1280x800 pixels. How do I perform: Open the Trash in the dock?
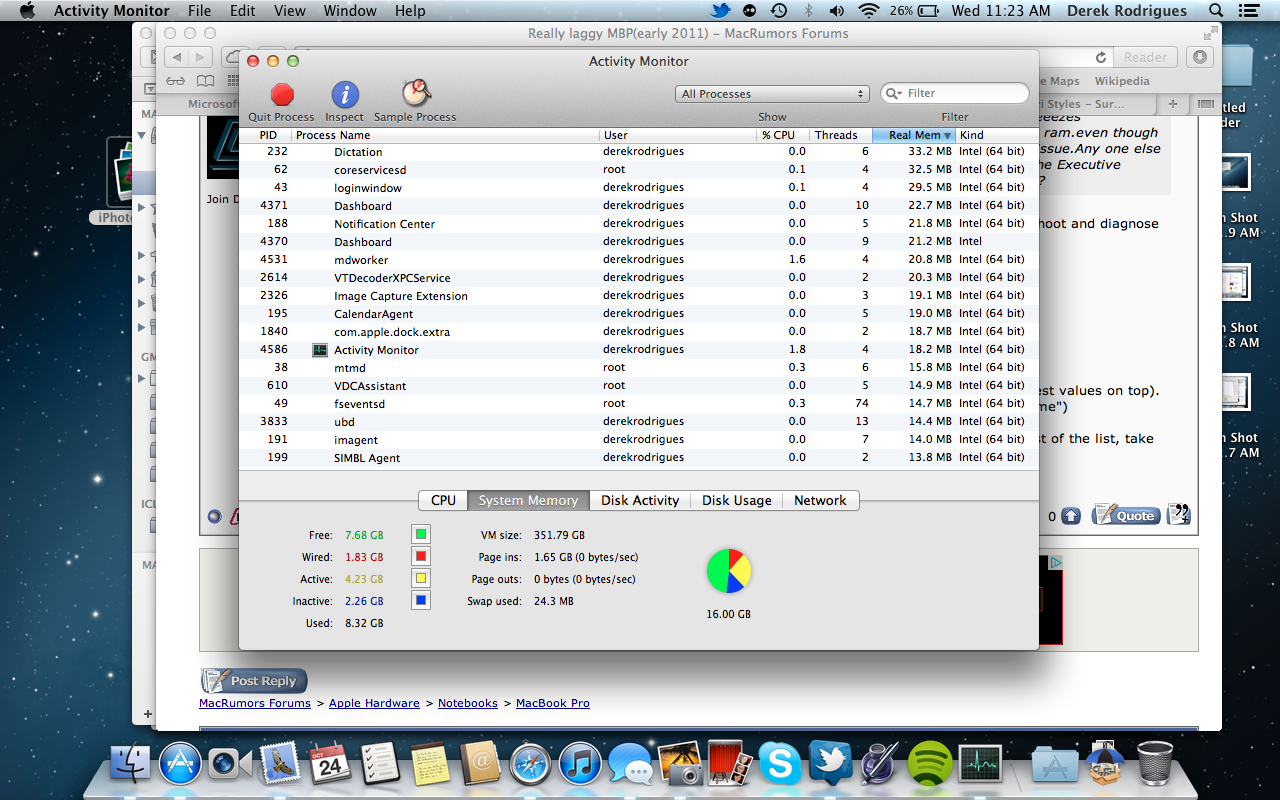pos(1155,765)
